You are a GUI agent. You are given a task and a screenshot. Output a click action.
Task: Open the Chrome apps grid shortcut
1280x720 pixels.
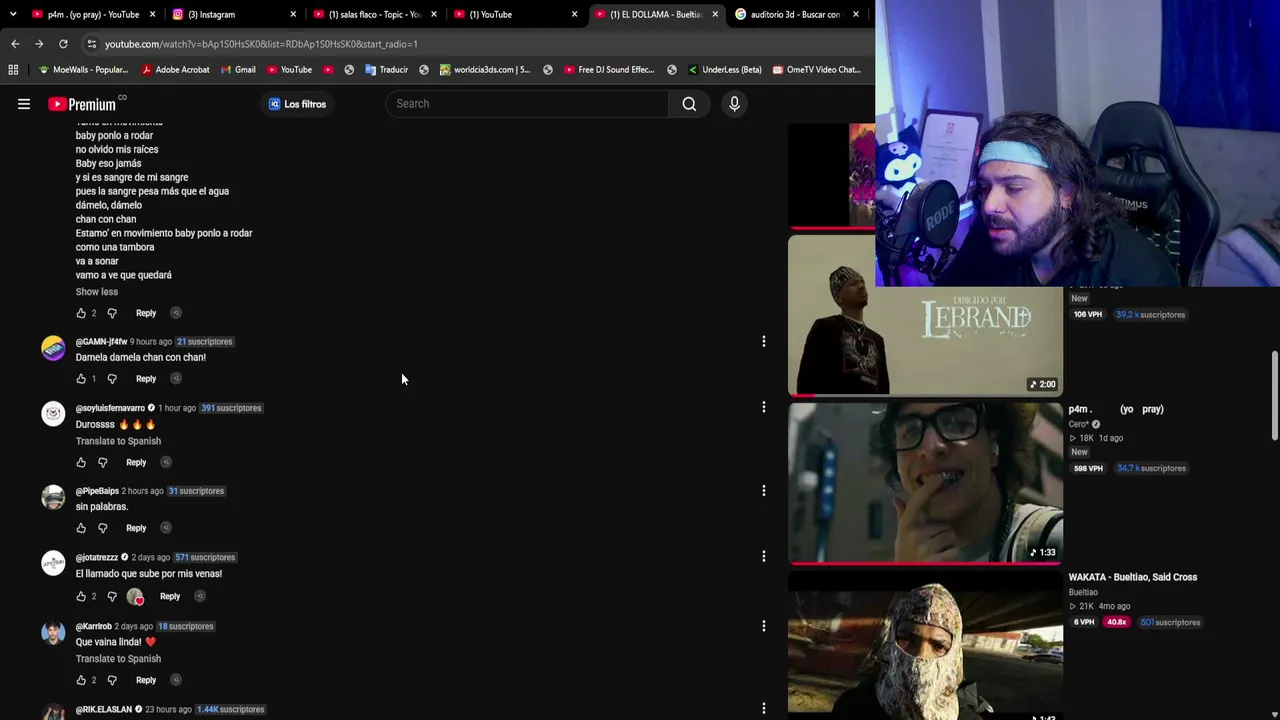click(x=13, y=70)
